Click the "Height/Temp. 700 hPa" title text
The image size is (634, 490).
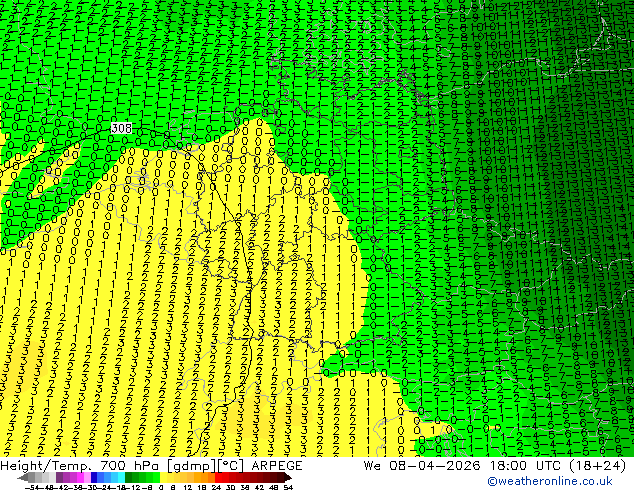[x=82, y=466]
